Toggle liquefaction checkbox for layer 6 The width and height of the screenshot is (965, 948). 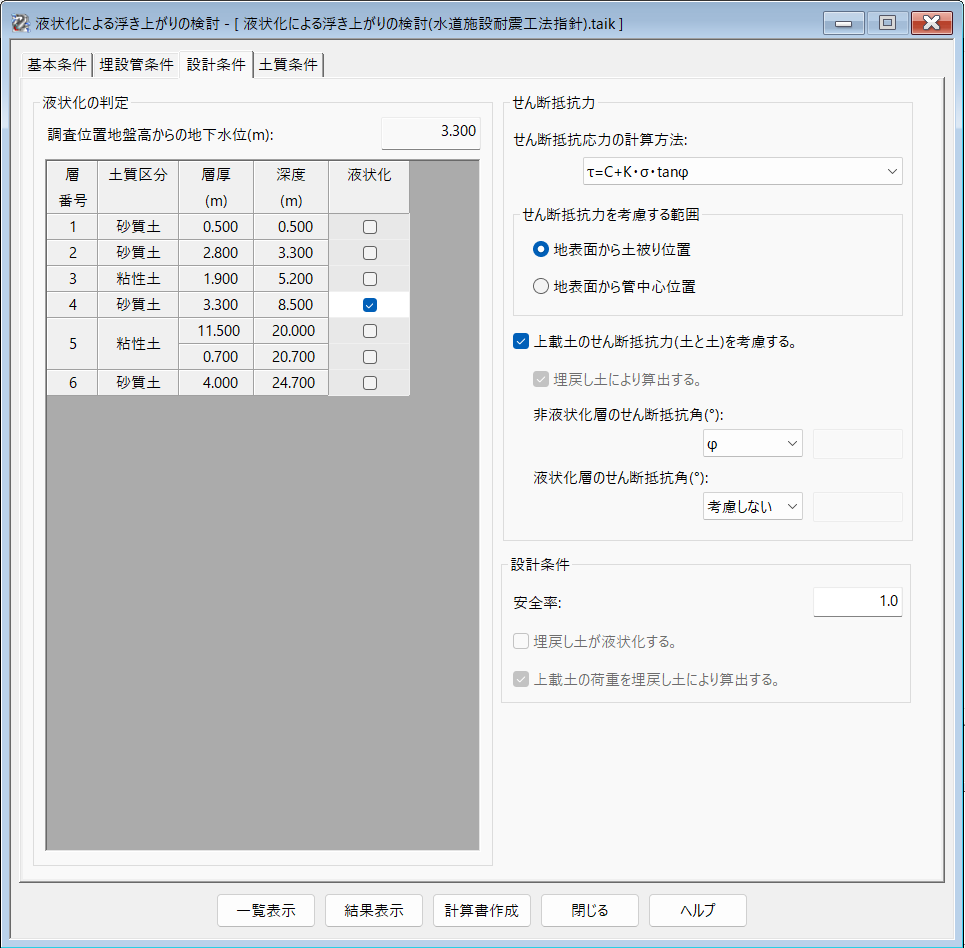tap(369, 382)
